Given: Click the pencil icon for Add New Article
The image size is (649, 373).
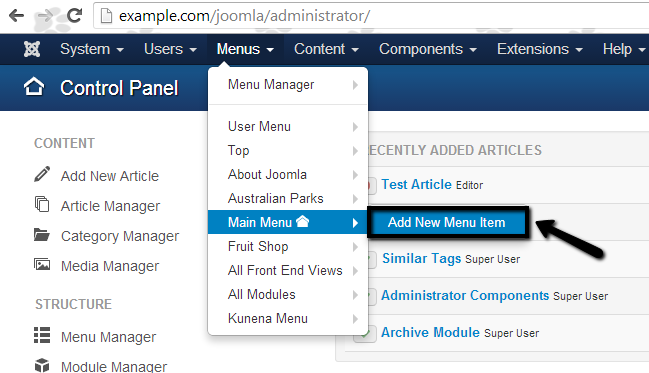Looking at the screenshot, I should [42, 174].
